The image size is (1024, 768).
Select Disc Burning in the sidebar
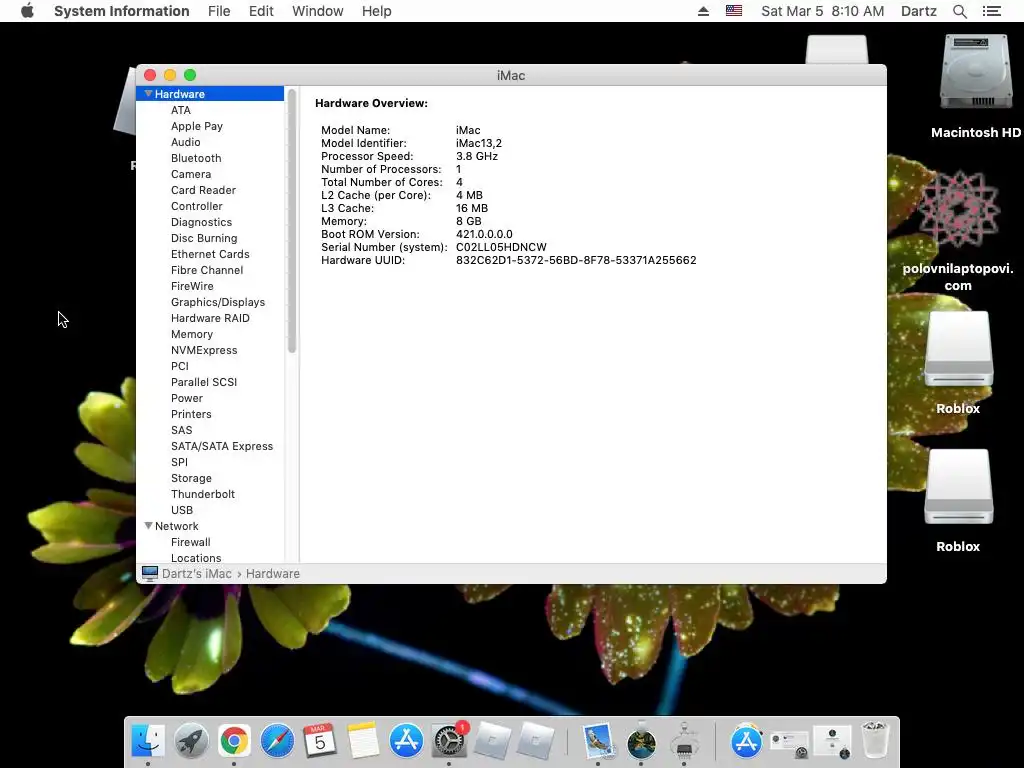[204, 238]
